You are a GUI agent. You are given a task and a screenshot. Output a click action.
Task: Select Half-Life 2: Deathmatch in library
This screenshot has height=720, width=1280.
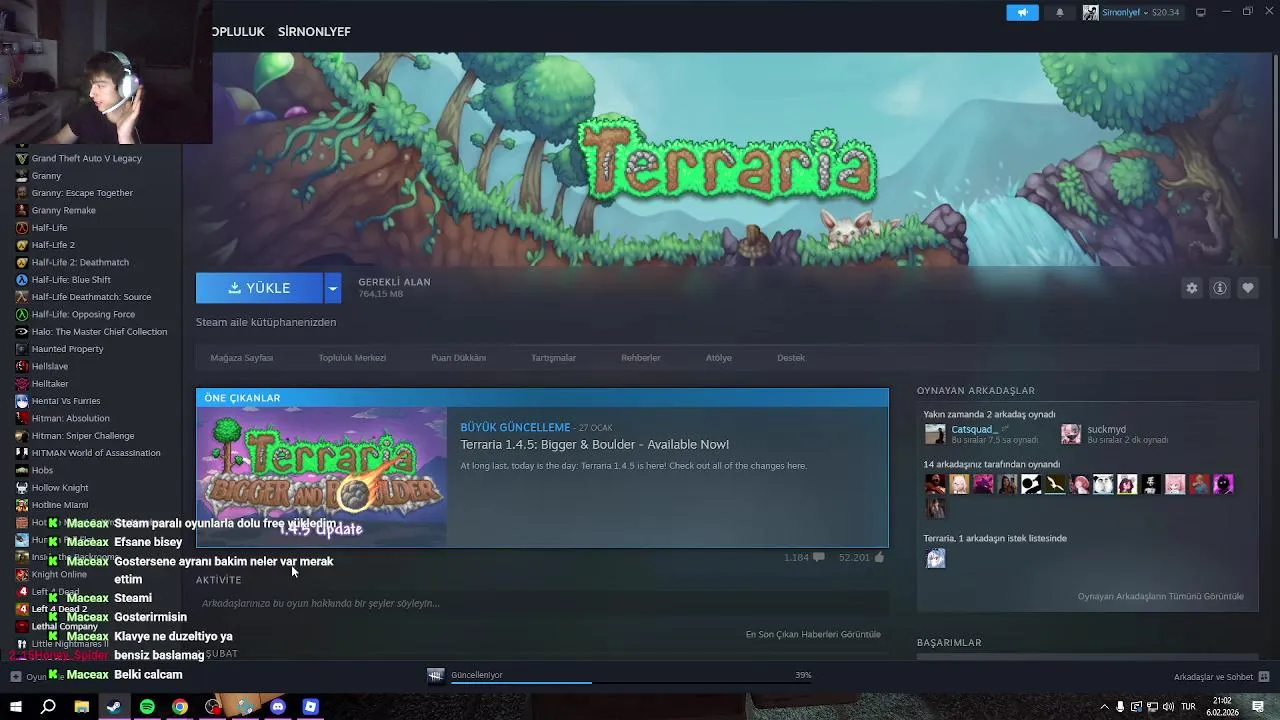click(x=80, y=263)
